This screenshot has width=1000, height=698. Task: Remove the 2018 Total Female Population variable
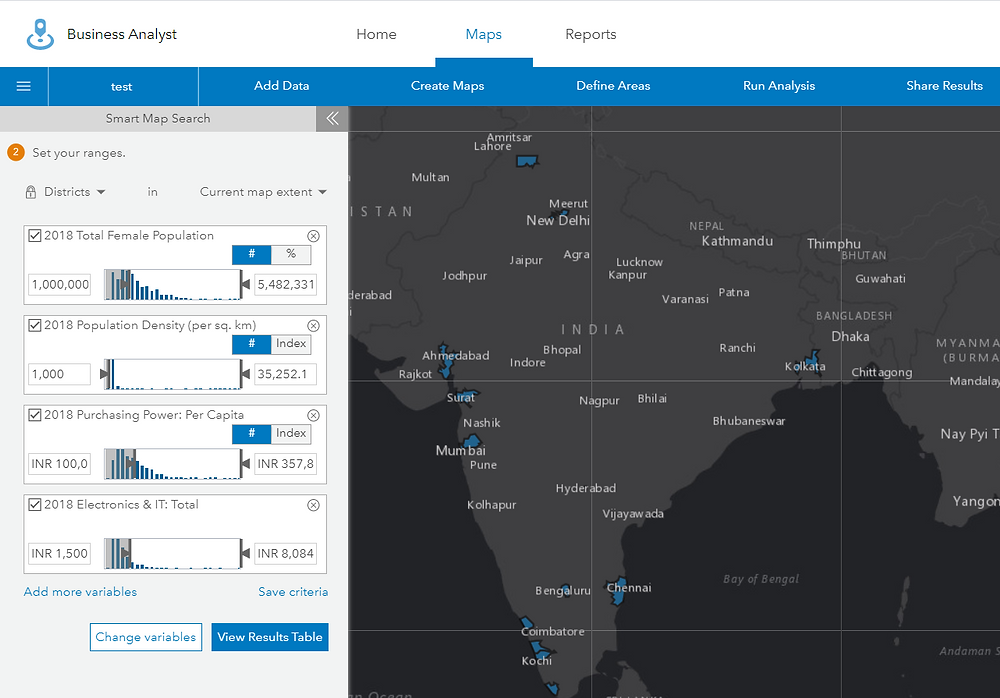tap(313, 236)
